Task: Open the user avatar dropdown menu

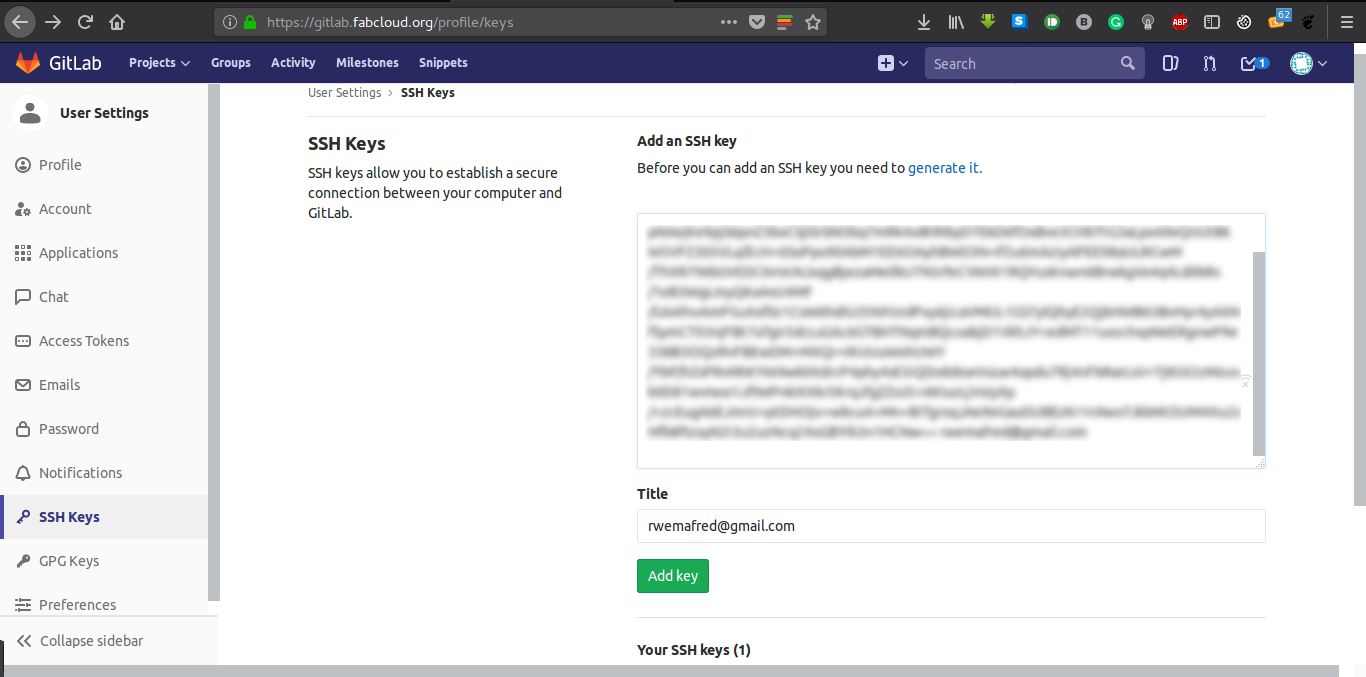Action: click(1304, 62)
